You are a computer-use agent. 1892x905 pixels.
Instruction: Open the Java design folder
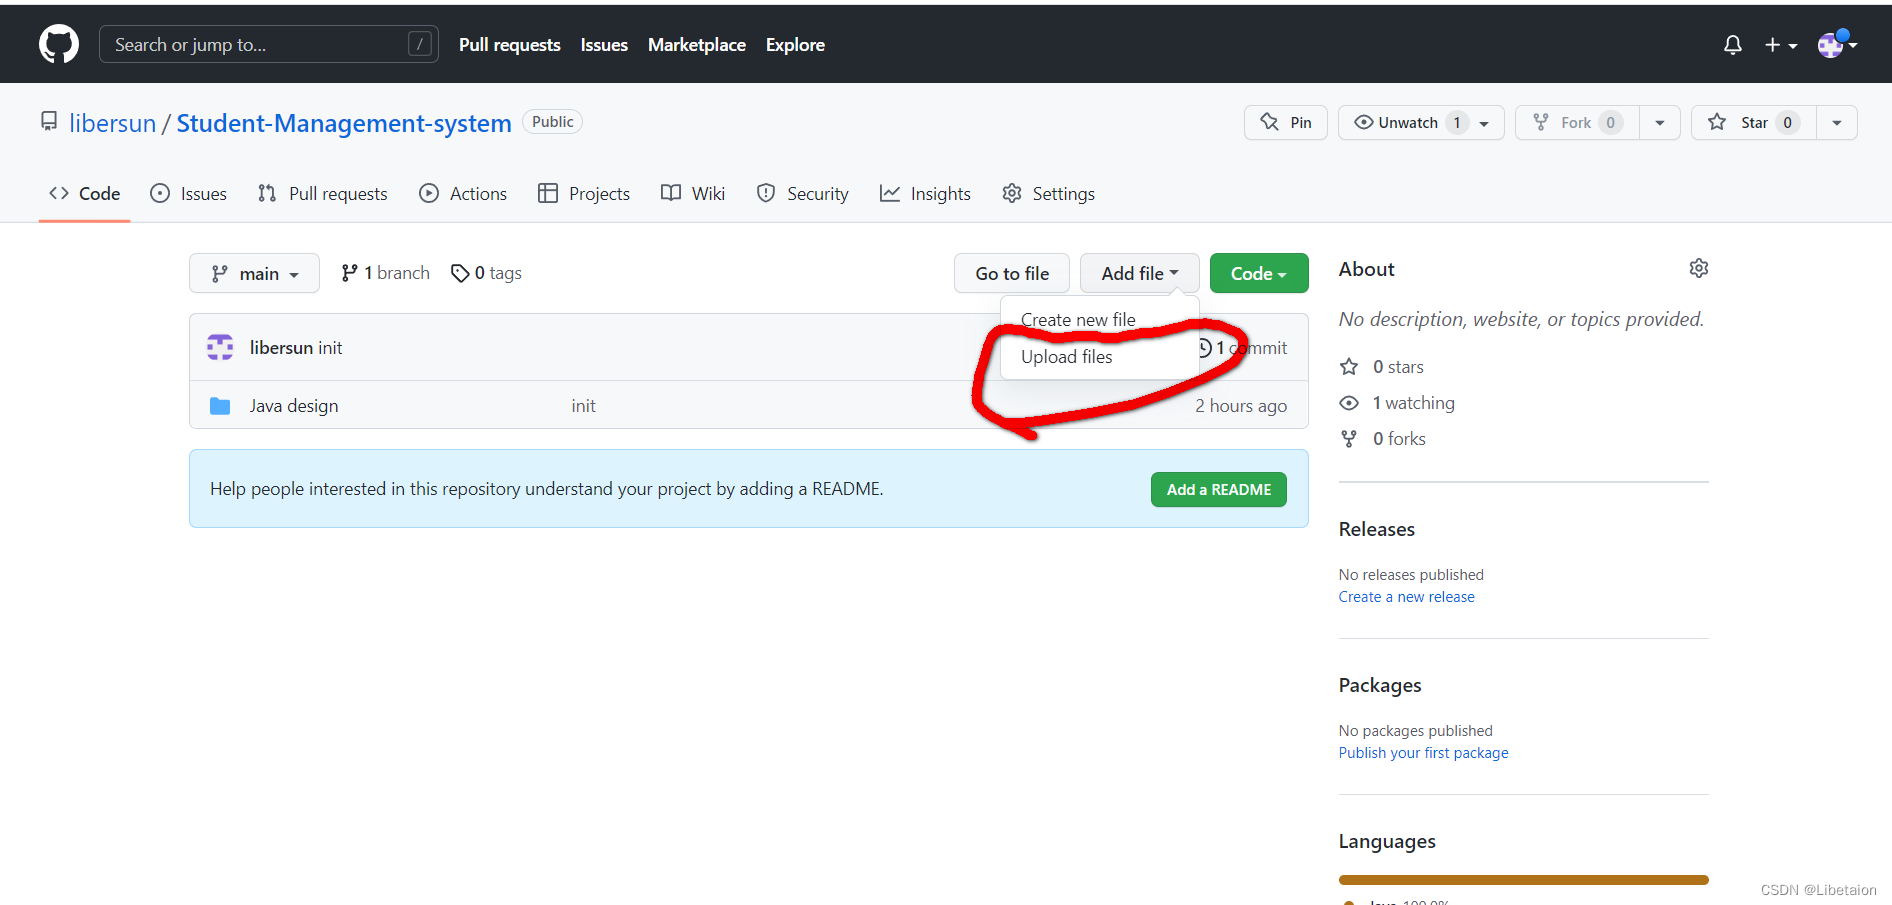click(294, 406)
